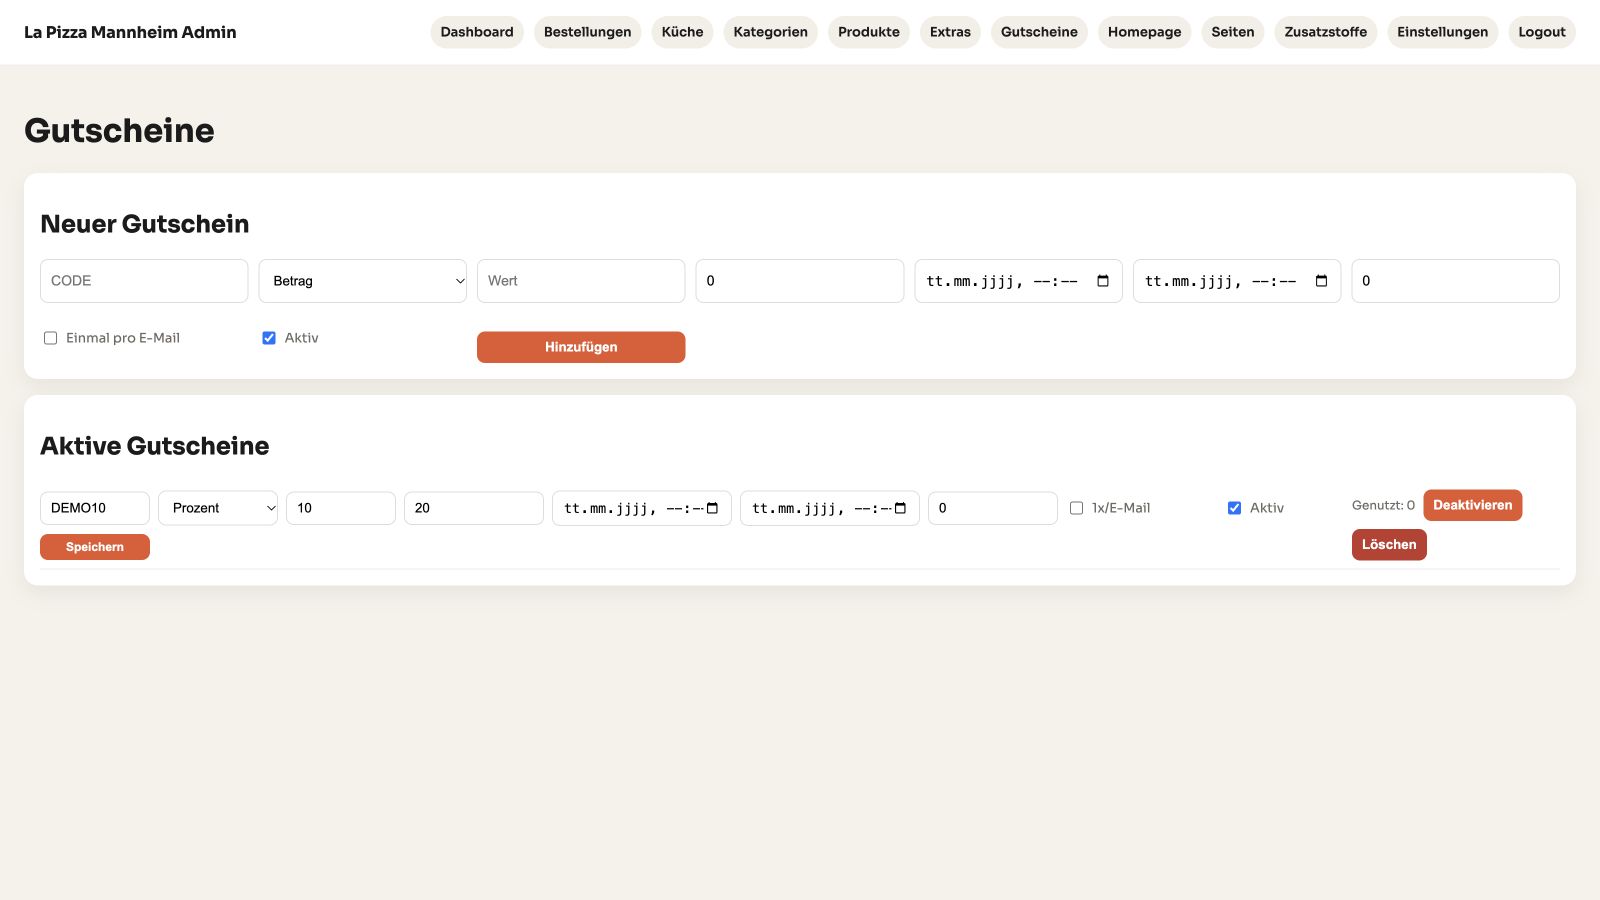Navigate to Zusatzstoffe
The image size is (1600, 900).
tap(1326, 32)
